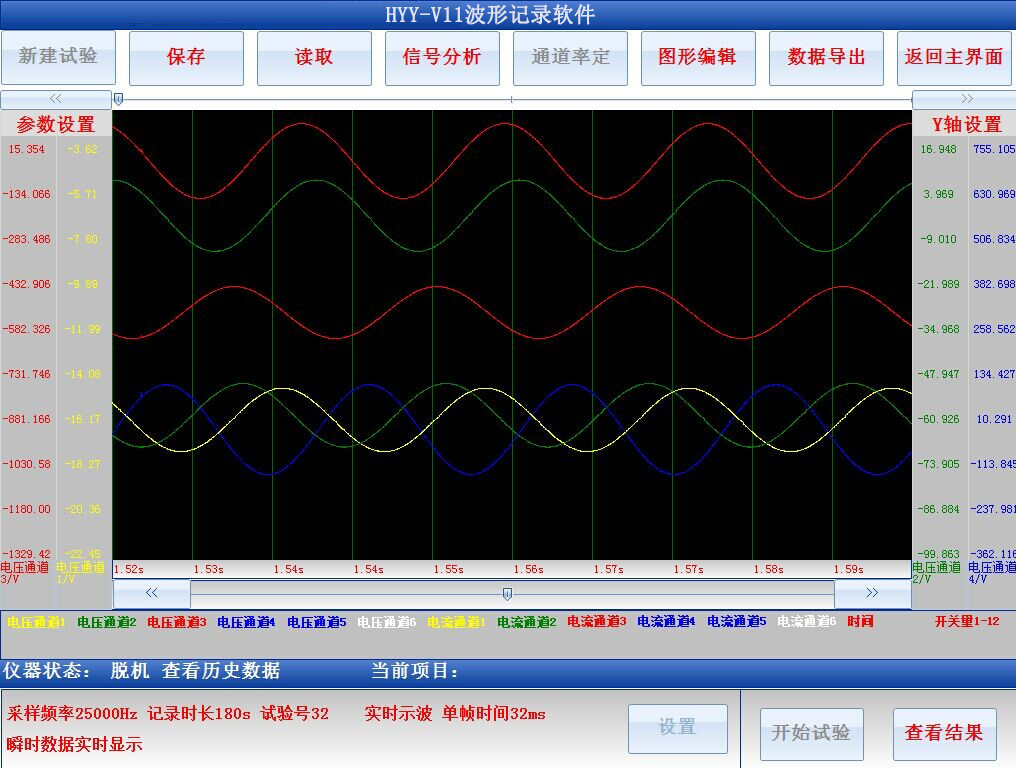Viewport: 1016px width, 768px height.
Task: Click the top slider handle above waveform
Action: click(x=119, y=99)
